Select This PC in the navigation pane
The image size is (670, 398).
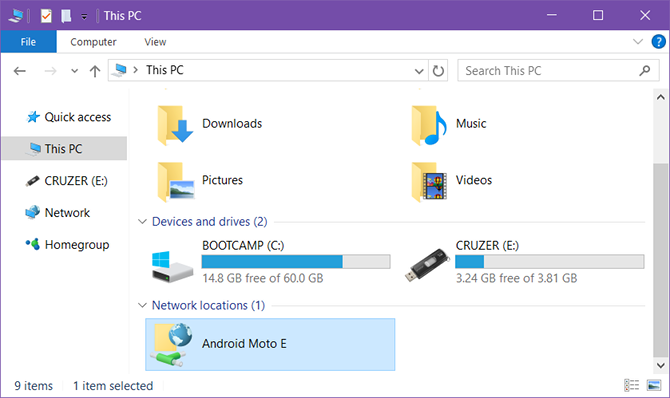click(x=64, y=149)
